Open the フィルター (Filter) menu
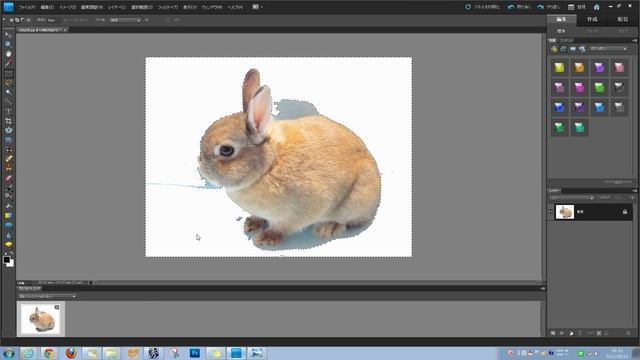The width and height of the screenshot is (640, 360). point(168,7)
